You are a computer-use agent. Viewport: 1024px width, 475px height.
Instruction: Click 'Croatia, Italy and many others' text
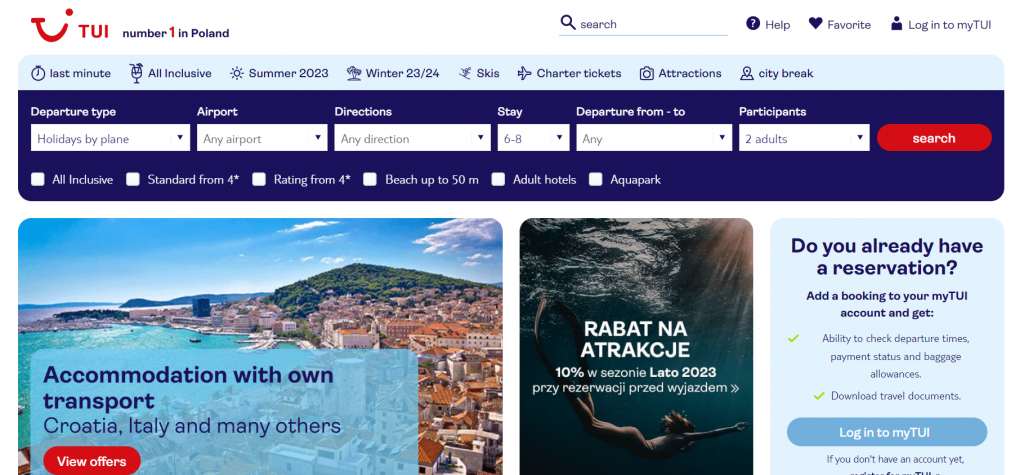click(192, 426)
